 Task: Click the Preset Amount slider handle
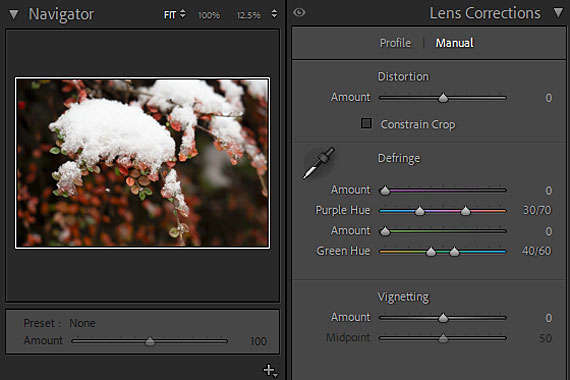[150, 341]
